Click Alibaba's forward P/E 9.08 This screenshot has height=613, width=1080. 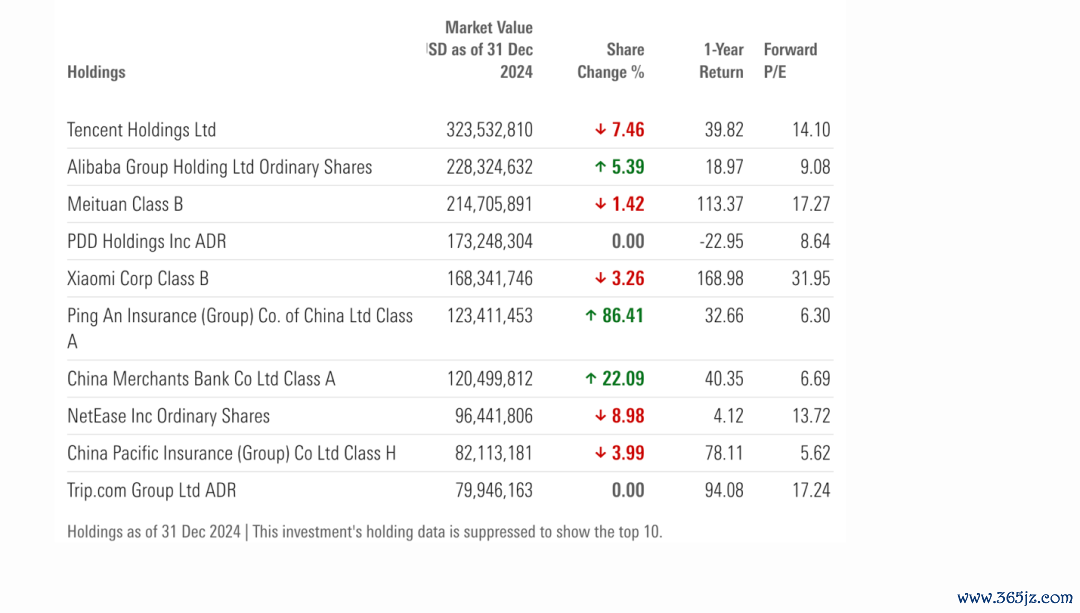tap(815, 167)
